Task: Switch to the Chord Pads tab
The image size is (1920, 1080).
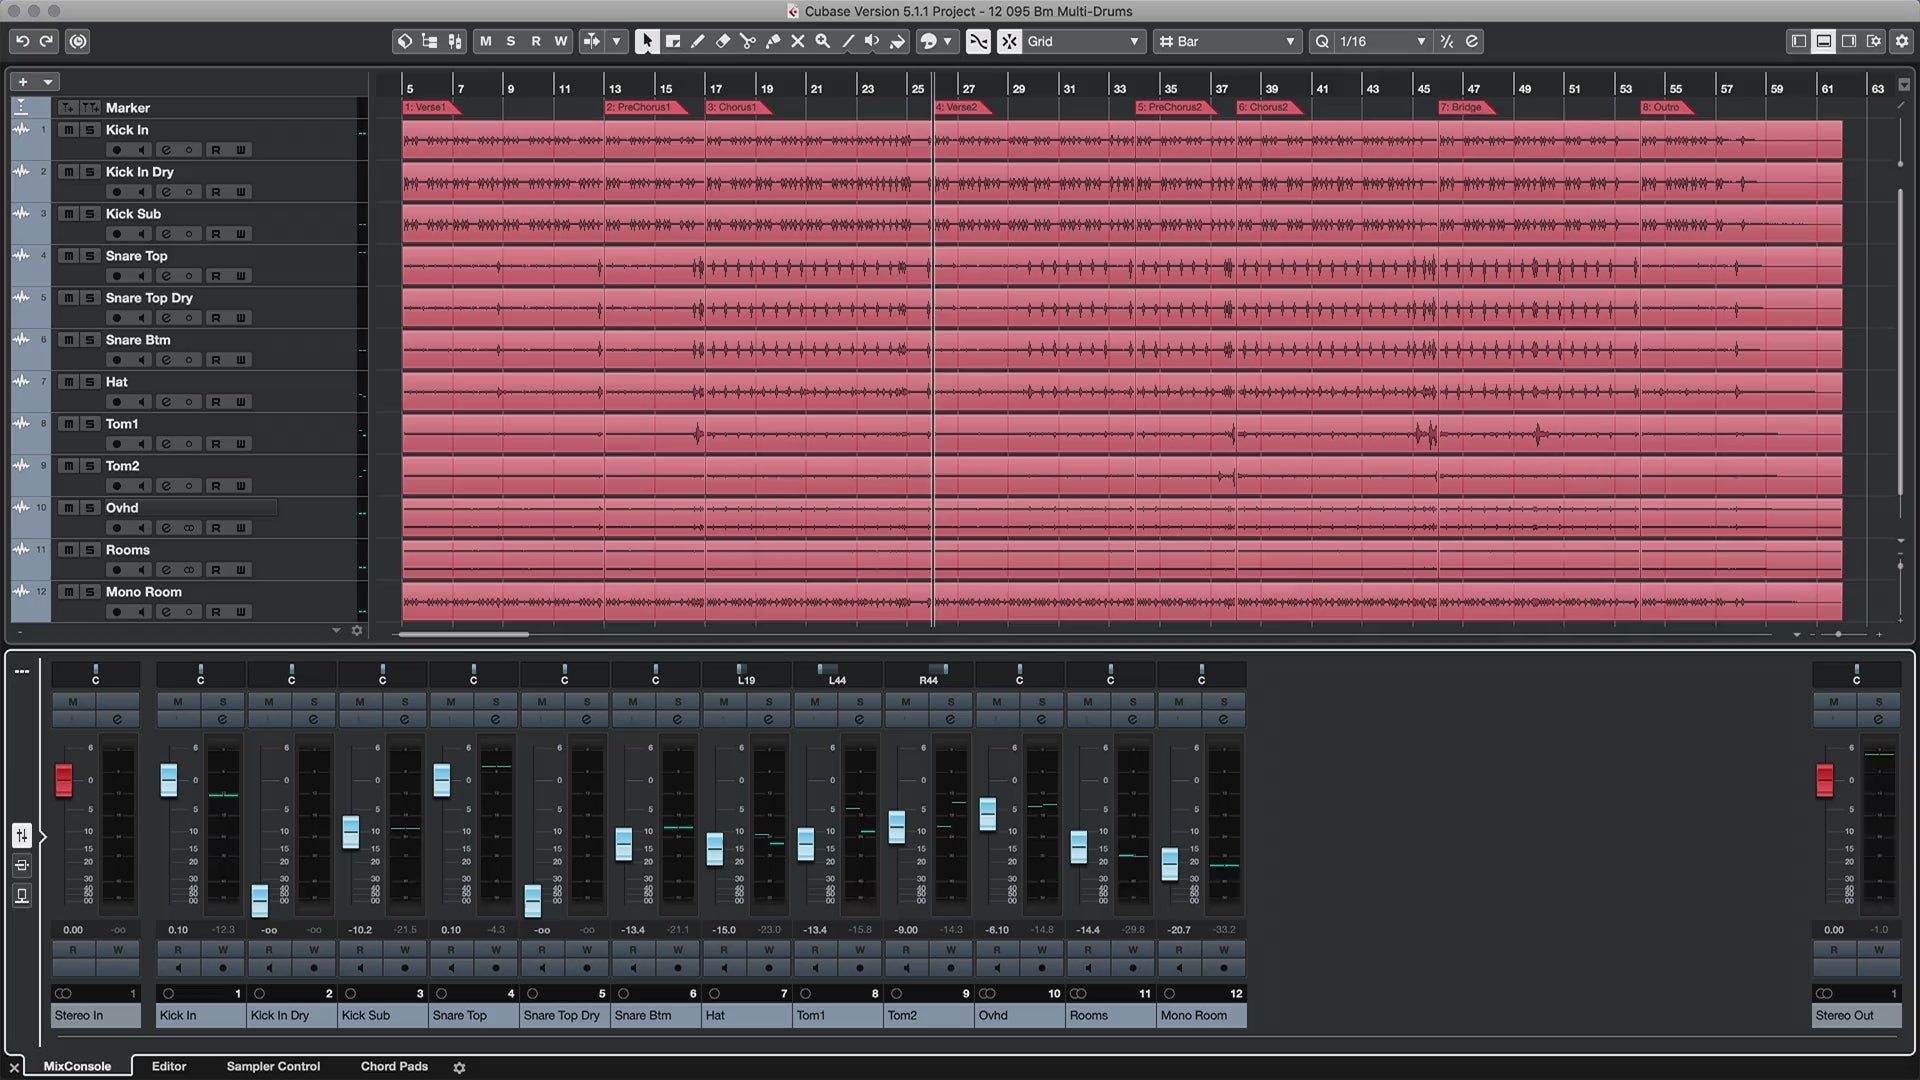Action: [x=394, y=1067]
